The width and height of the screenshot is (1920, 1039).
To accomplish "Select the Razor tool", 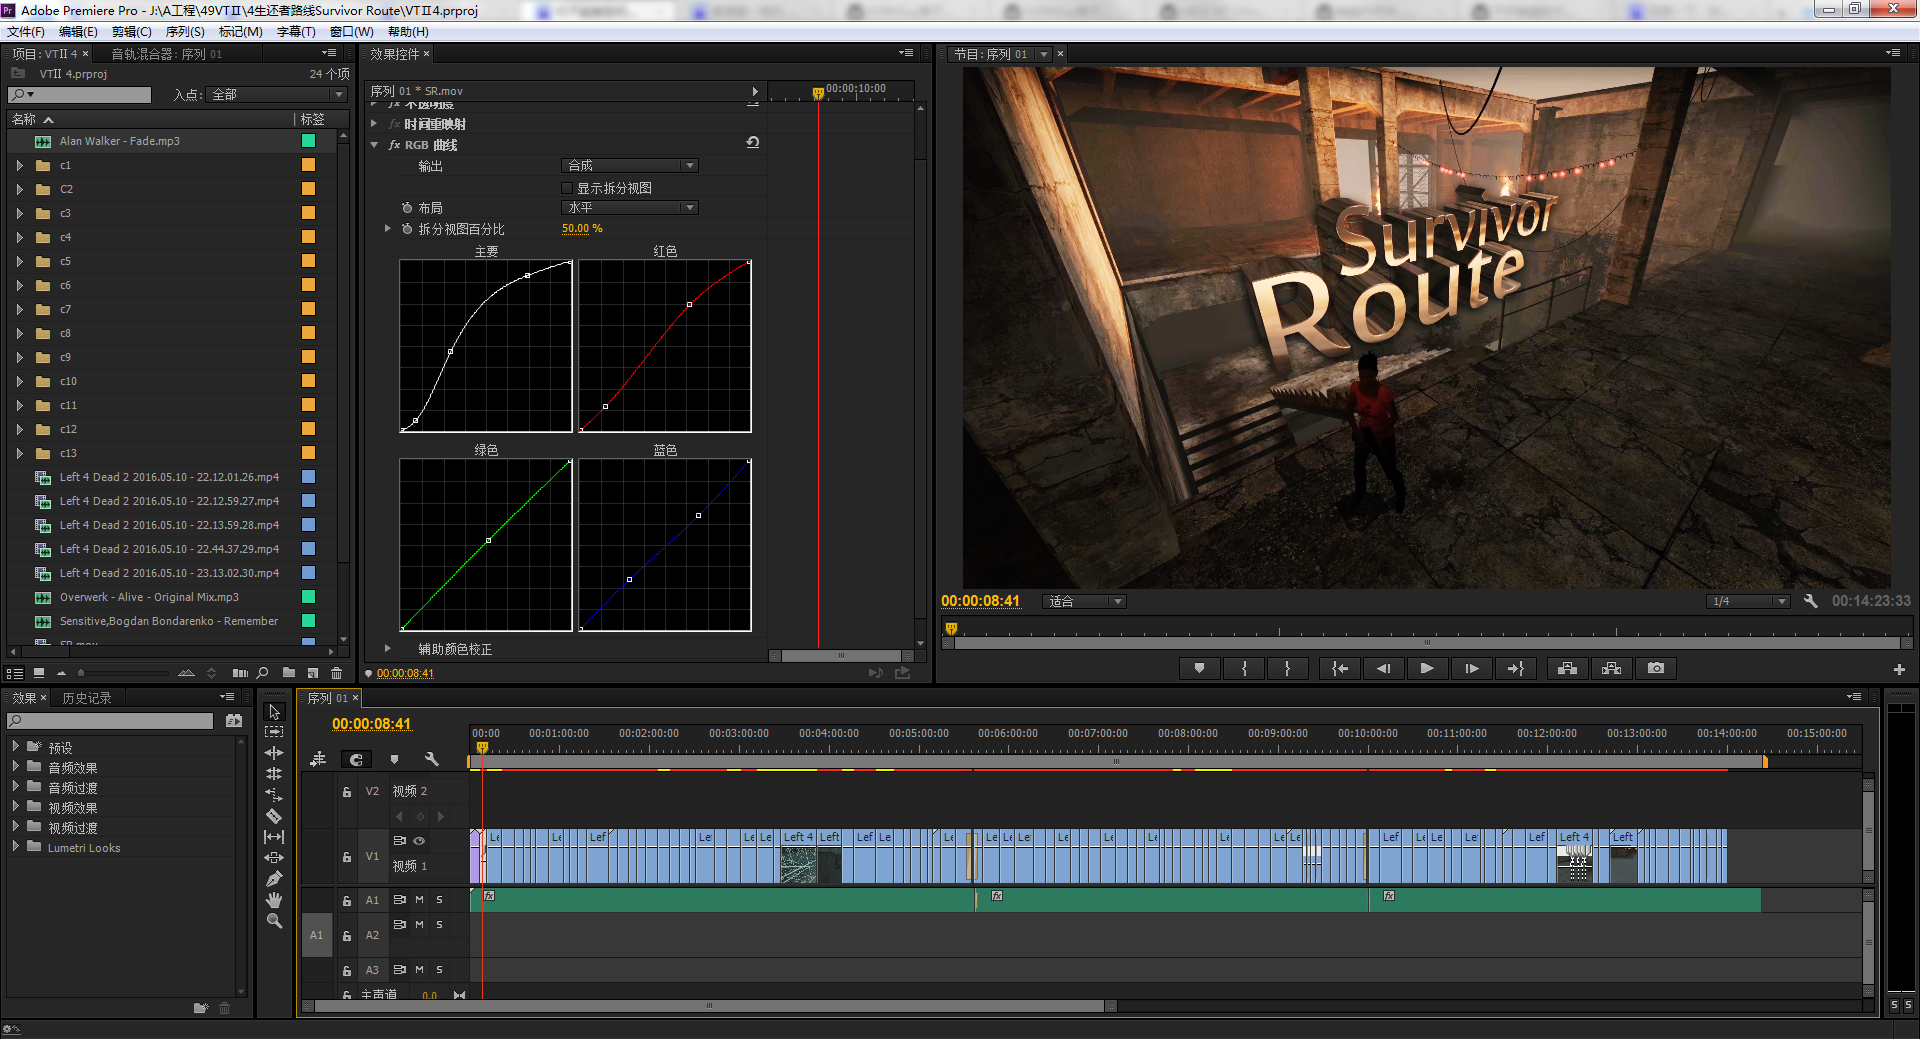I will [x=274, y=816].
